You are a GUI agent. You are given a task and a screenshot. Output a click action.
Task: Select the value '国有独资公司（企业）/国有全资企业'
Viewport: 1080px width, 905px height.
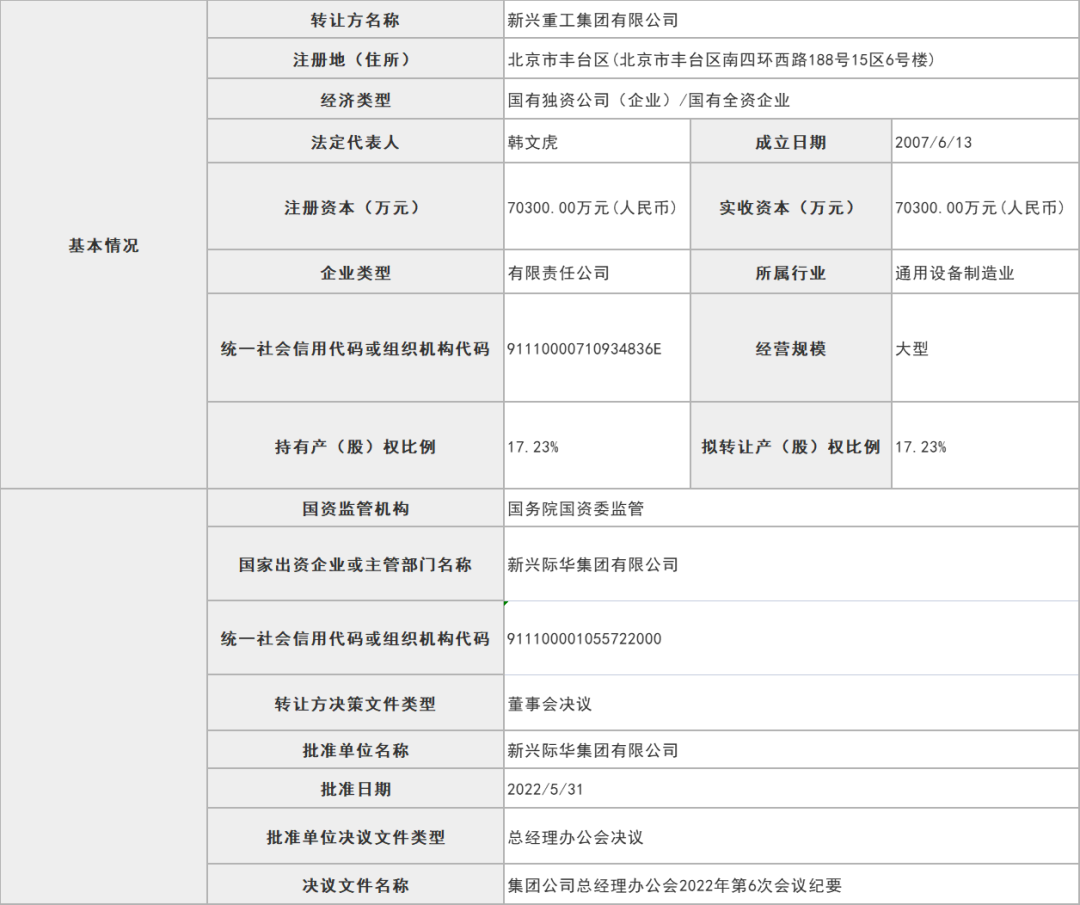pos(649,101)
